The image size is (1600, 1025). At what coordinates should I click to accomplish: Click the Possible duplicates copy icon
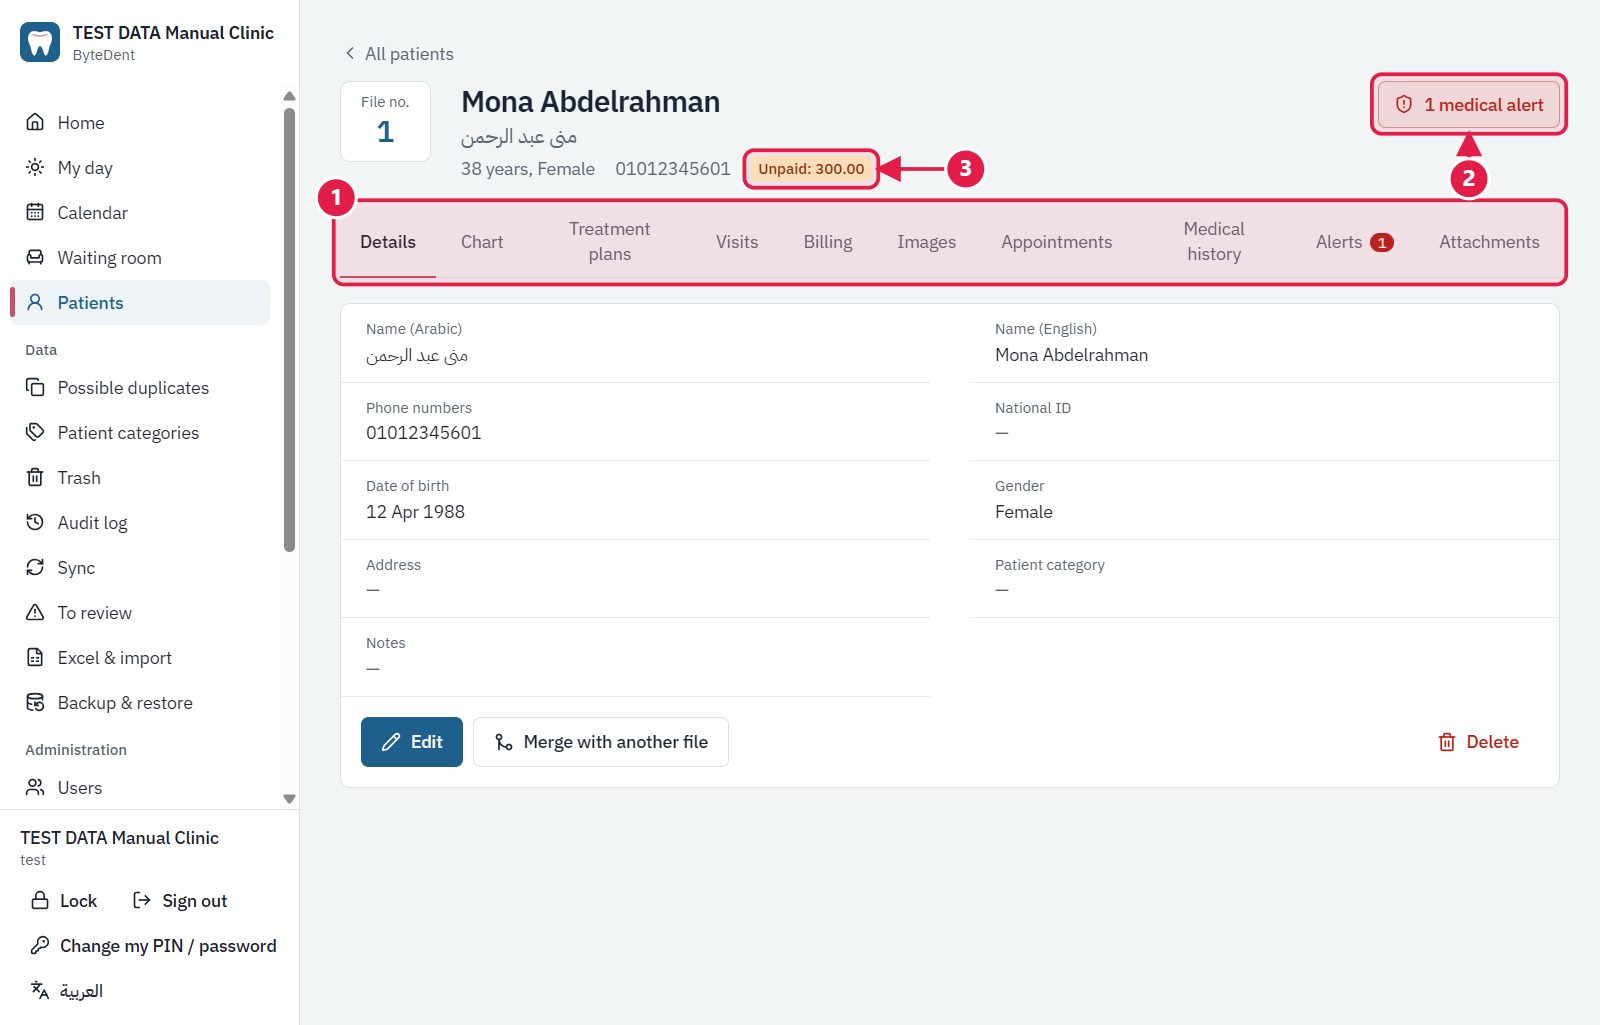pyautogui.click(x=35, y=387)
